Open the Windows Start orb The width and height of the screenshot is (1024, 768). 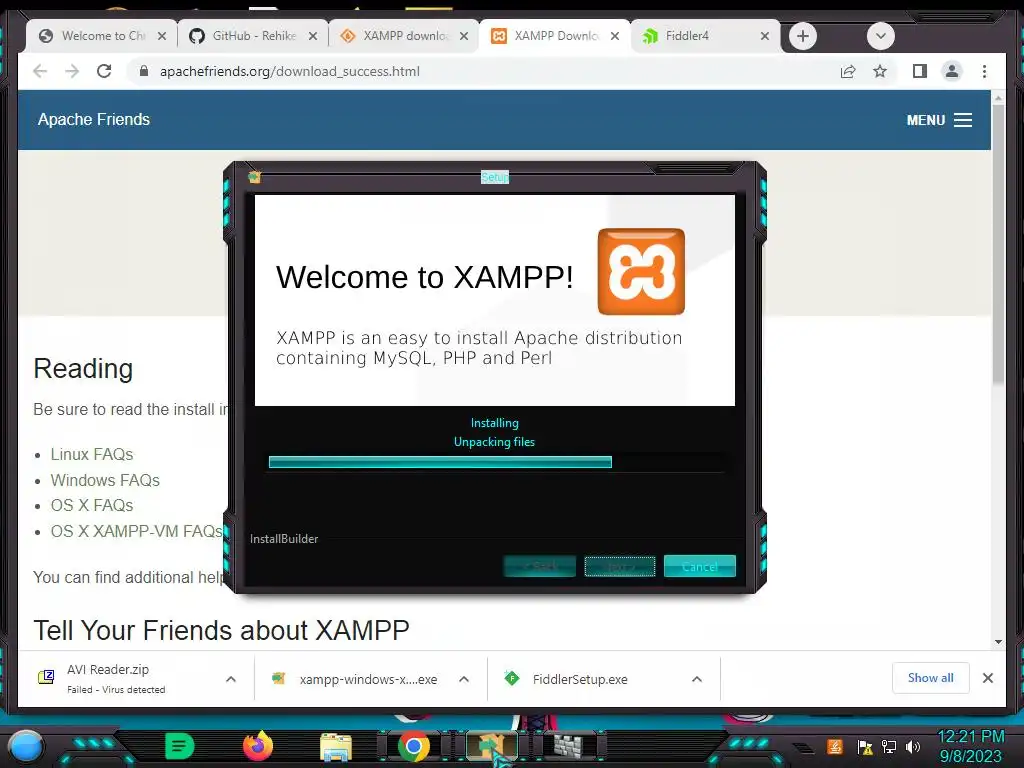point(26,746)
